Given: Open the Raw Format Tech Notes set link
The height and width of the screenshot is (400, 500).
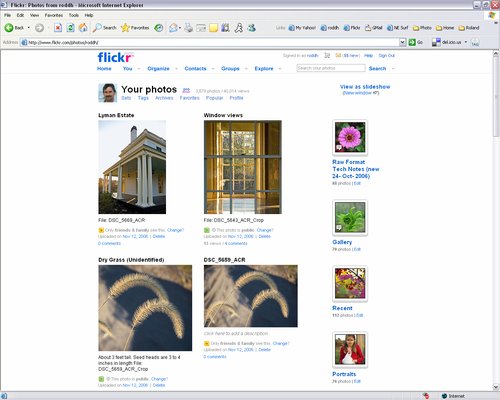Looking at the screenshot, I should 356,169.
